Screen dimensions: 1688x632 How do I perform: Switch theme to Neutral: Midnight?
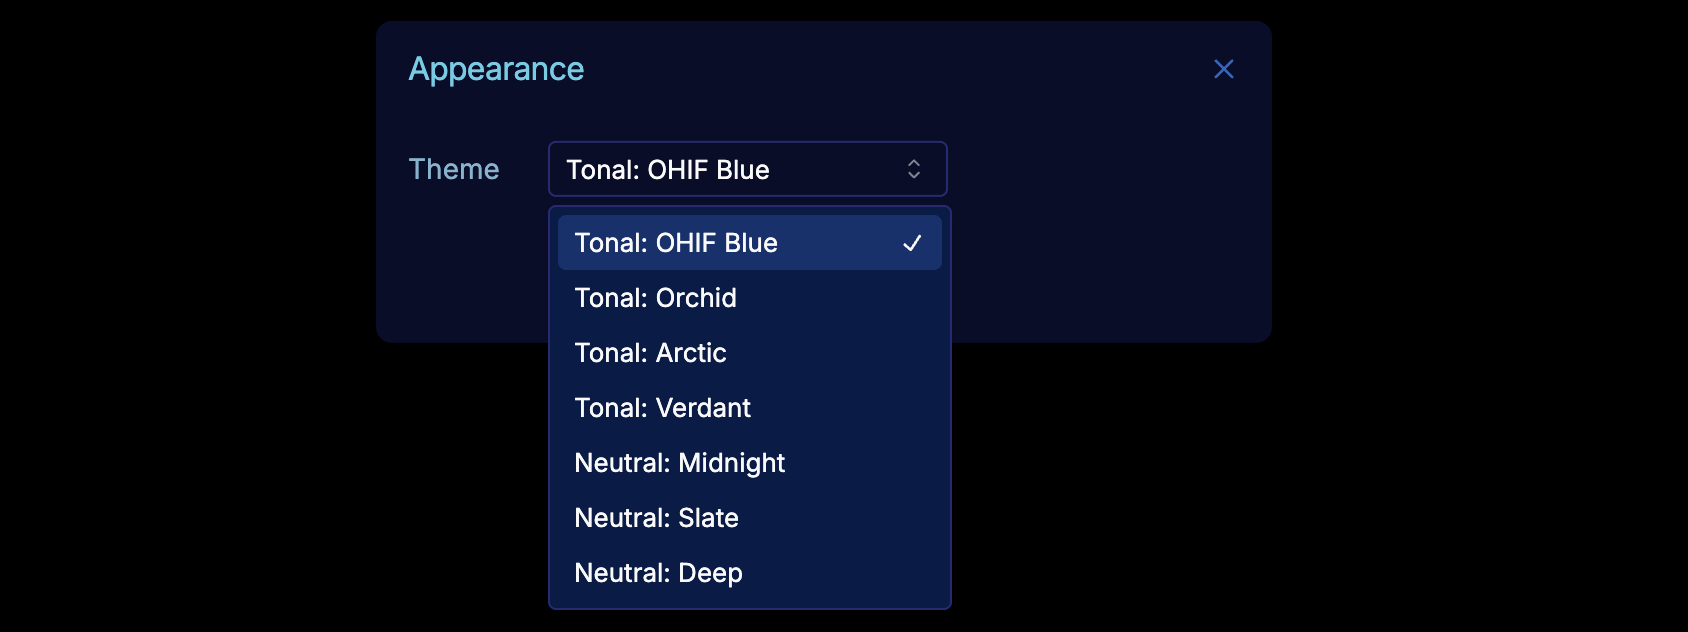(749, 463)
